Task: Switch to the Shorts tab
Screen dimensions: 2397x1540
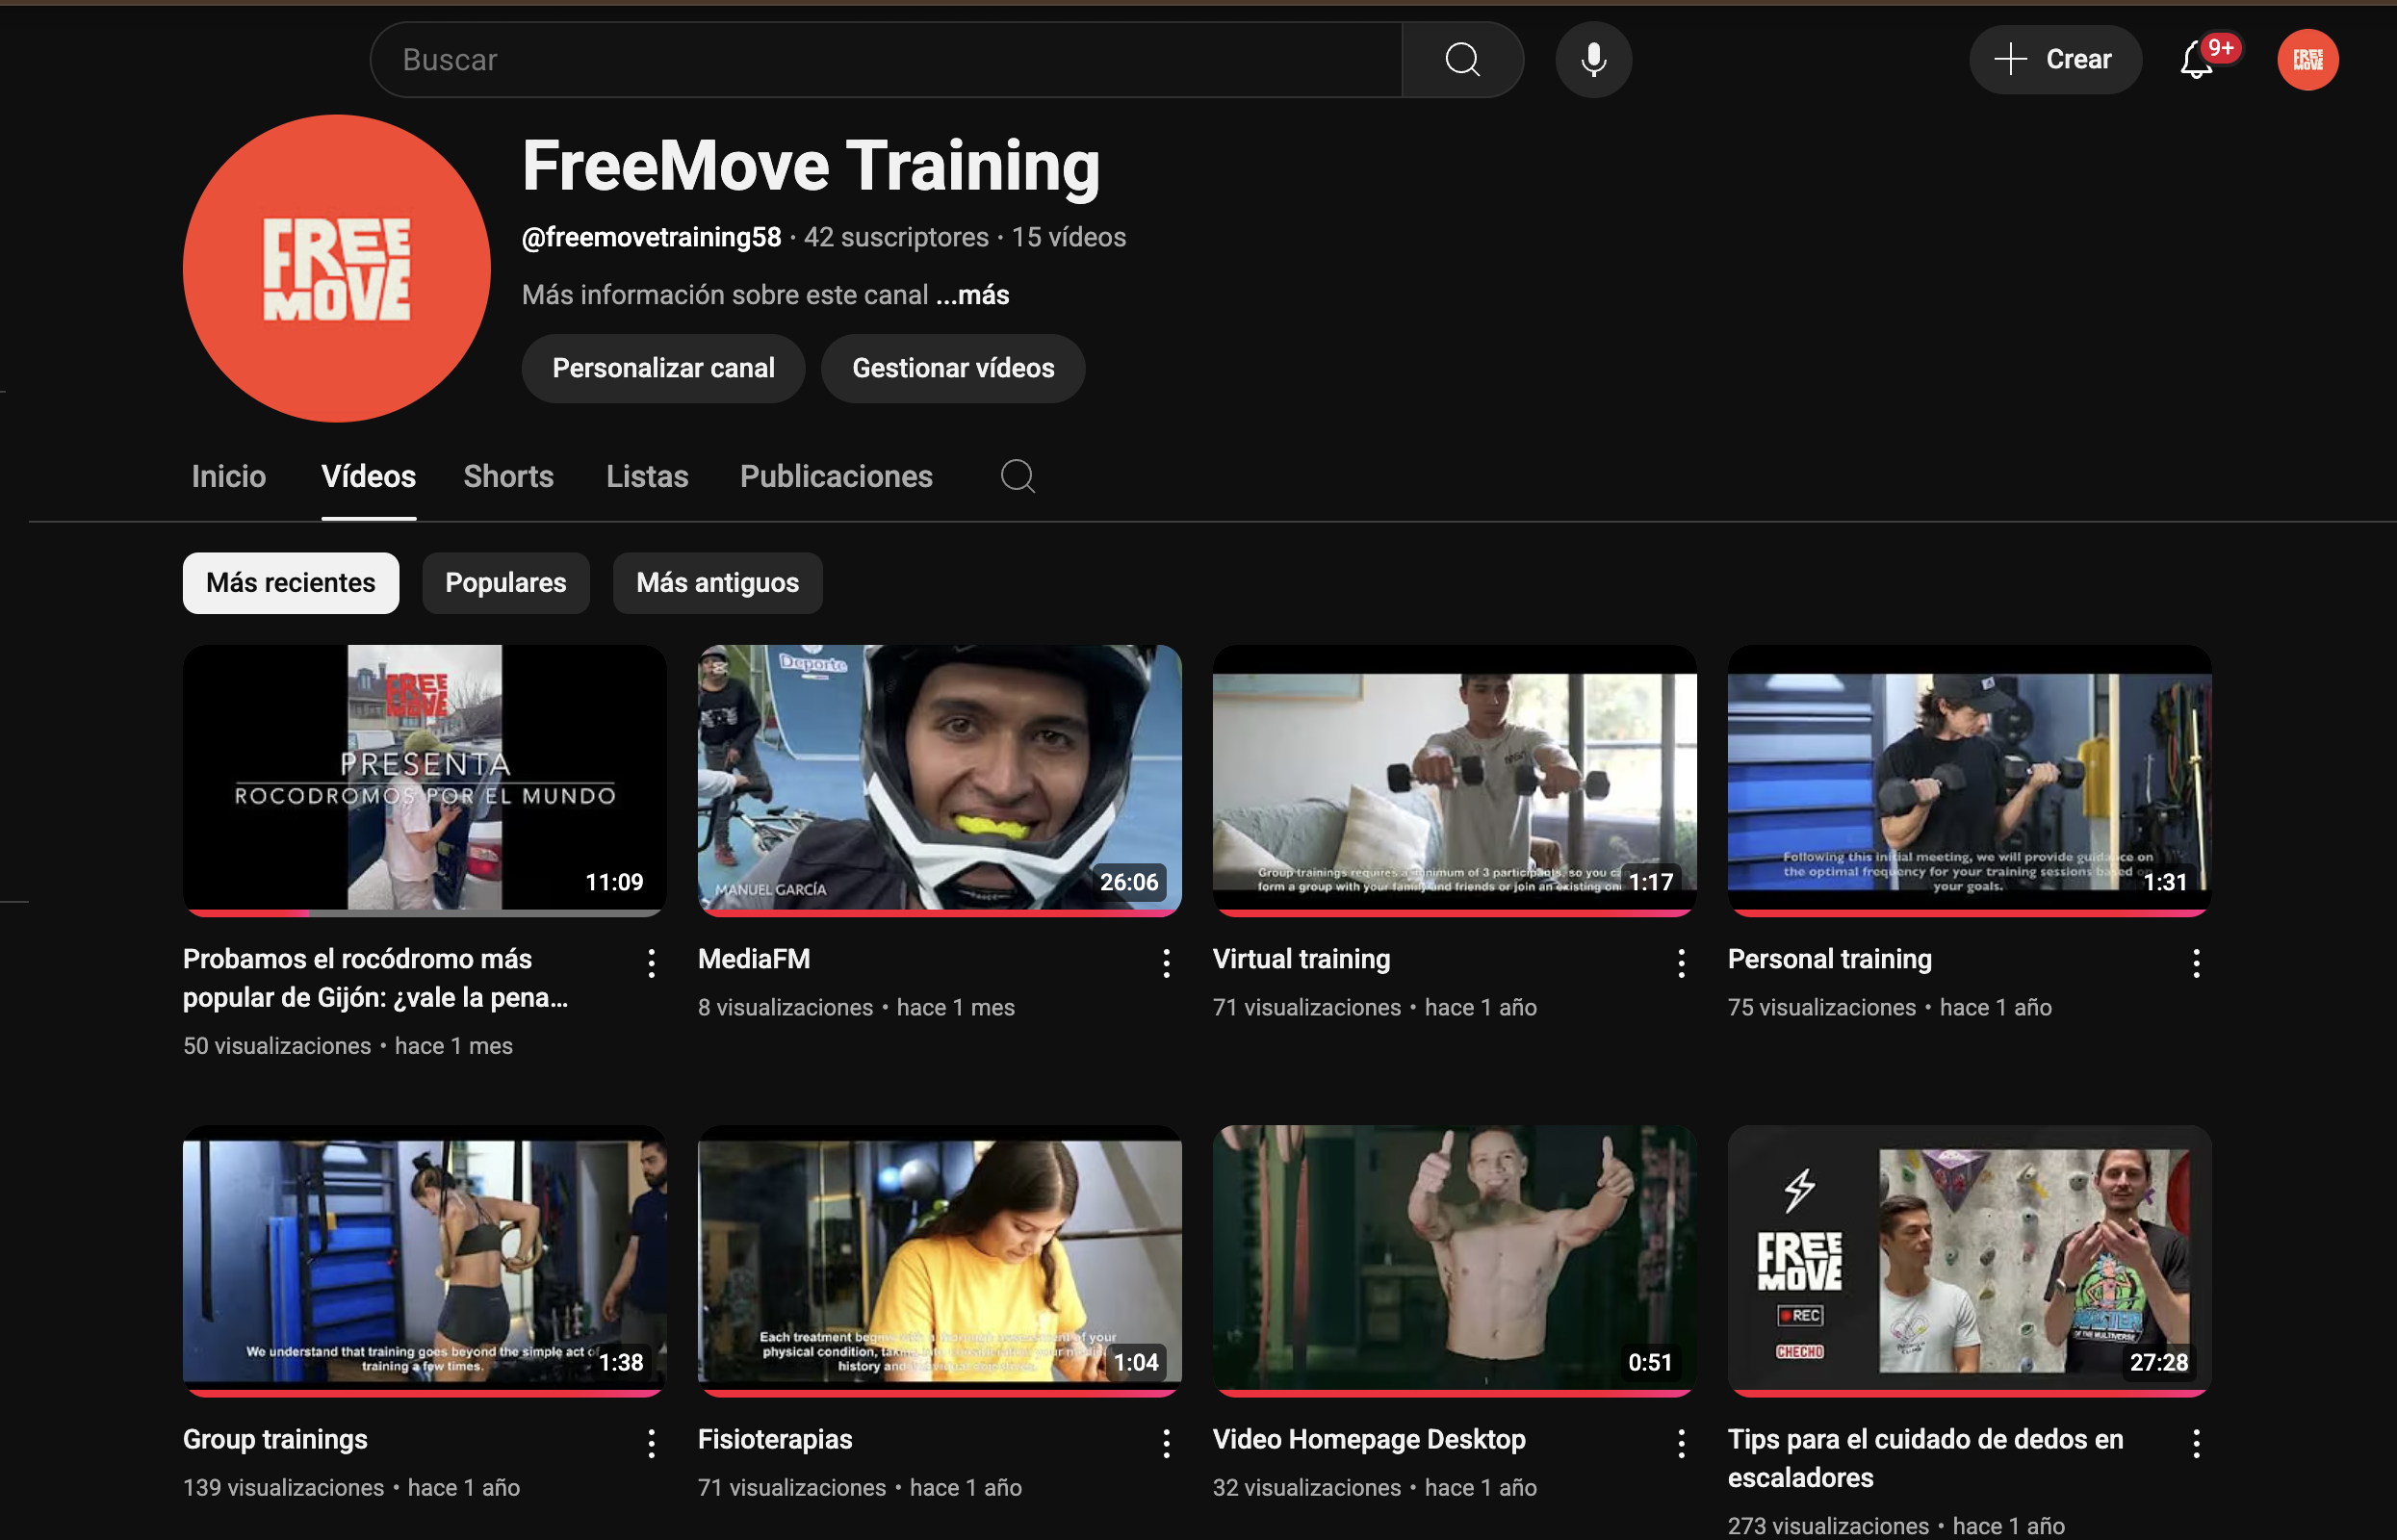Action: pyautogui.click(x=508, y=476)
